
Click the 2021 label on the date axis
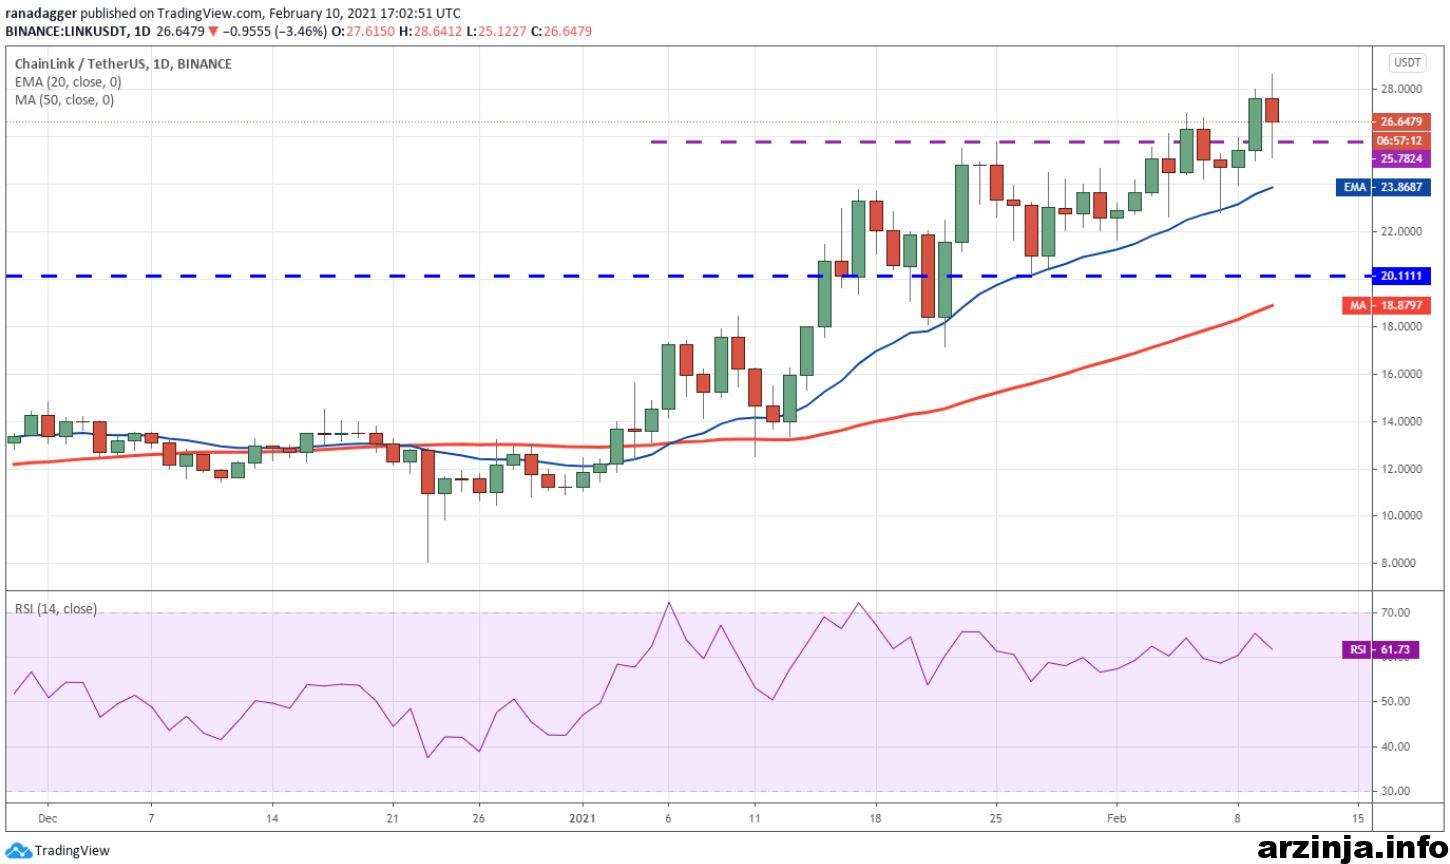tap(582, 817)
